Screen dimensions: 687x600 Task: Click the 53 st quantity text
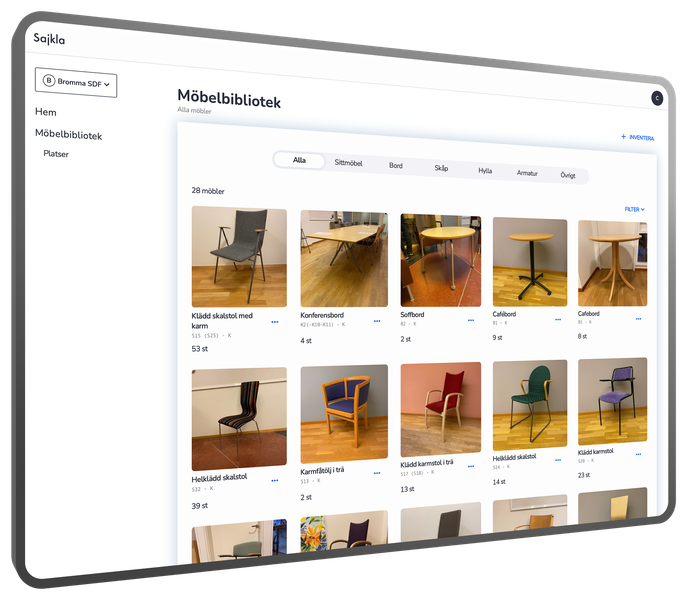coord(199,349)
